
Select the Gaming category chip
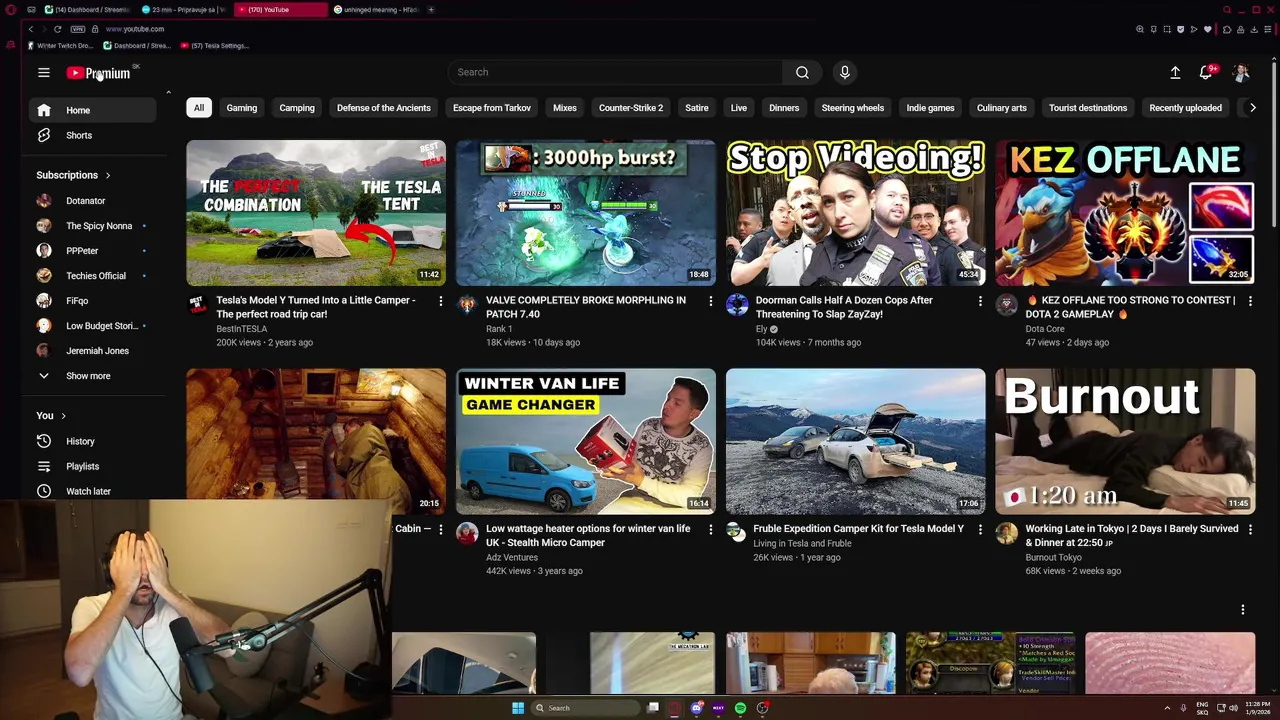tap(241, 108)
